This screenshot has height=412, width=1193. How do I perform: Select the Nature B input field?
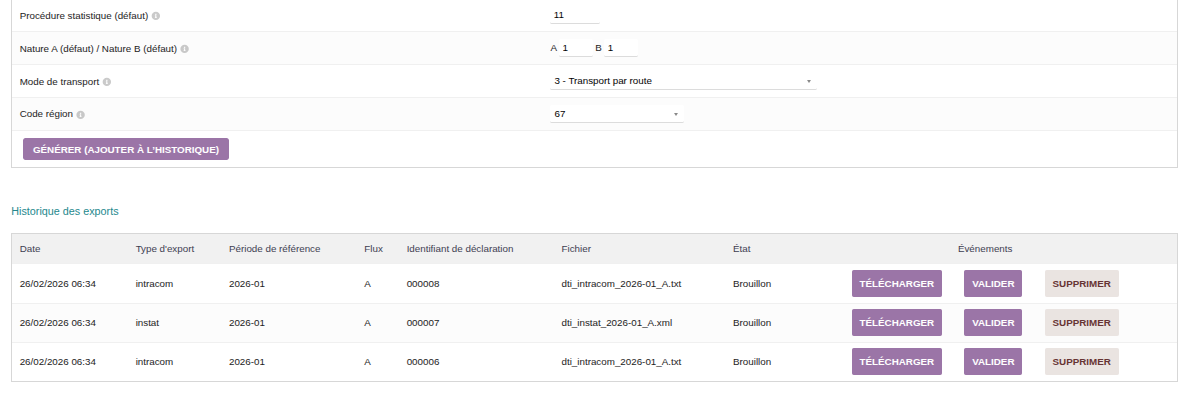click(620, 48)
